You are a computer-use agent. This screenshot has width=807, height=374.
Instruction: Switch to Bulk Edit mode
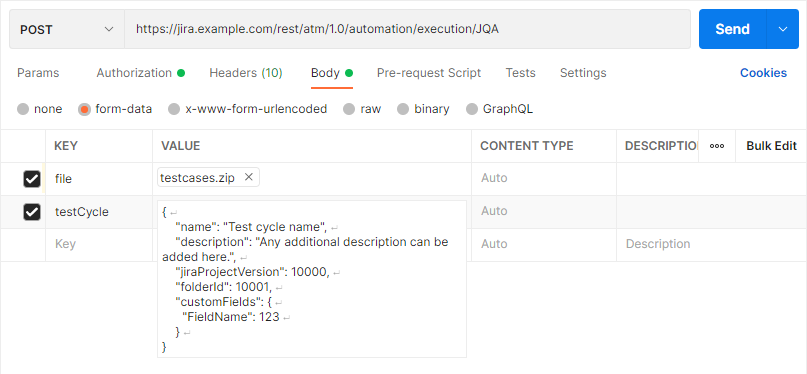[x=771, y=146]
